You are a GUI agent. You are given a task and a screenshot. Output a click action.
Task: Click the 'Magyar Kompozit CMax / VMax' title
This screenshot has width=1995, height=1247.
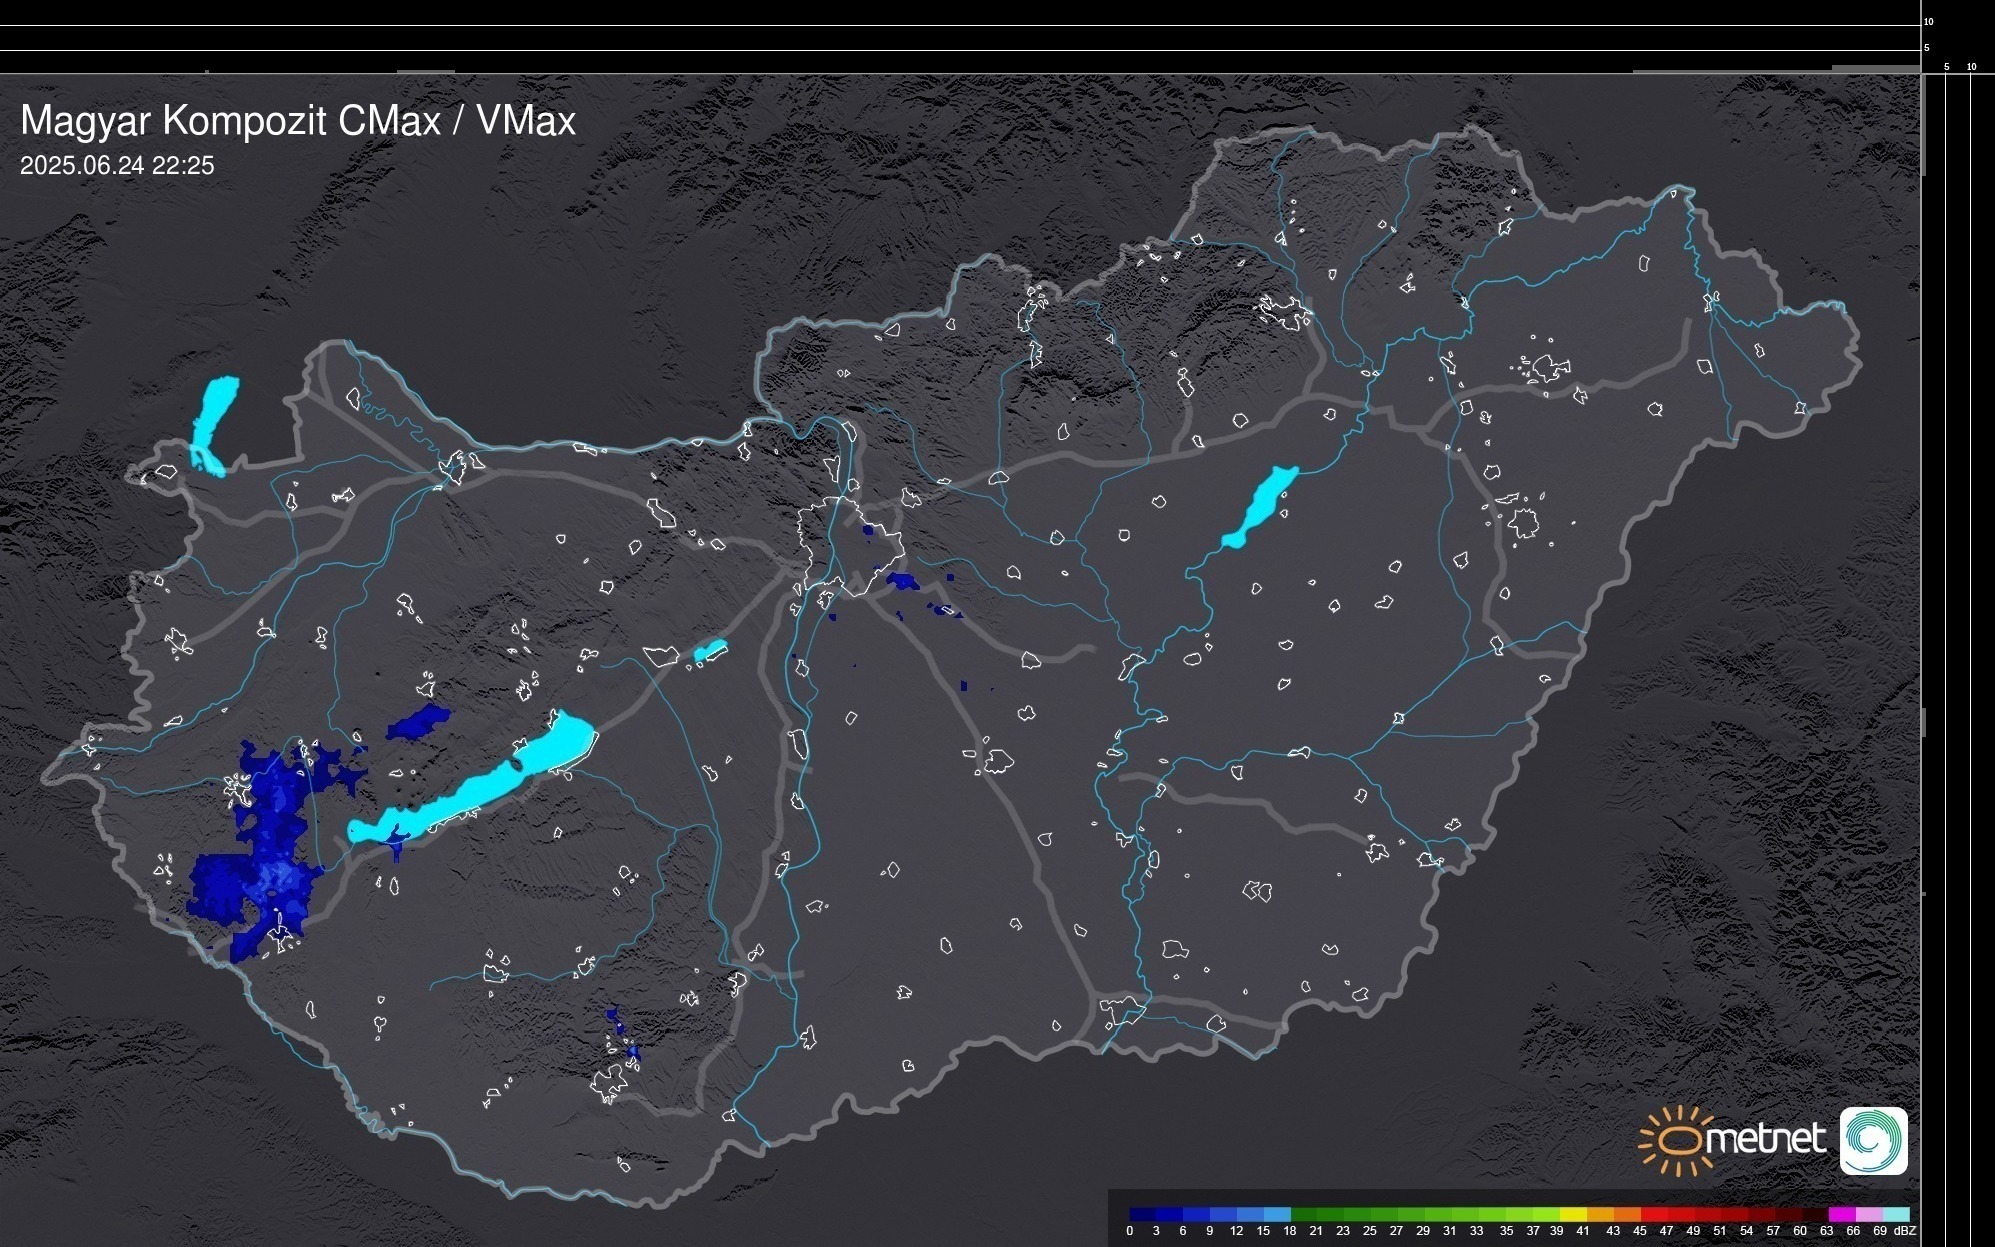point(298,121)
